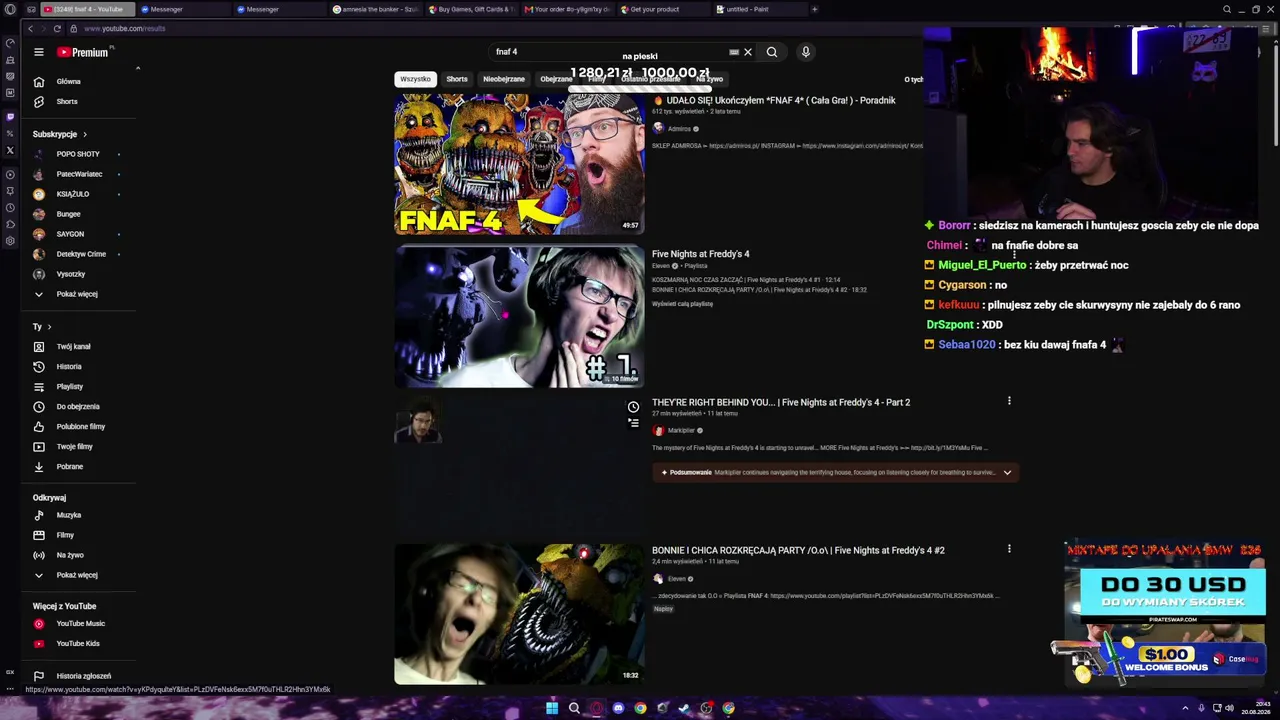Open Wyświetl całą playlistę link

coord(683,304)
